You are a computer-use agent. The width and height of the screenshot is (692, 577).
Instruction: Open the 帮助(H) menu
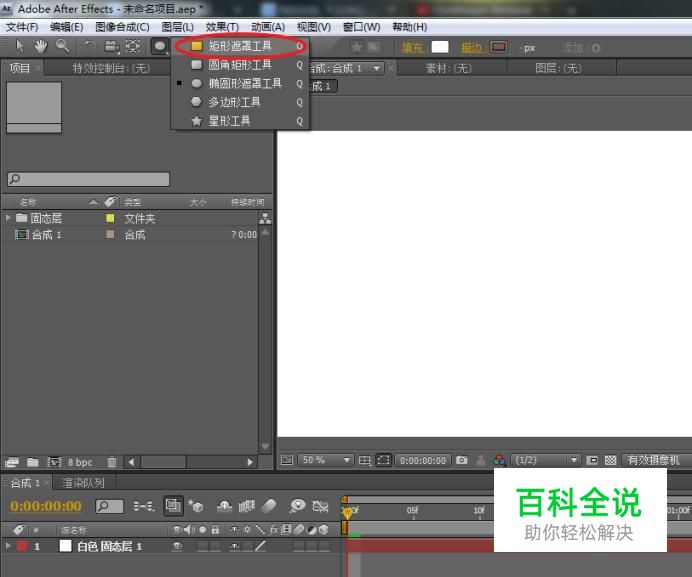410,27
